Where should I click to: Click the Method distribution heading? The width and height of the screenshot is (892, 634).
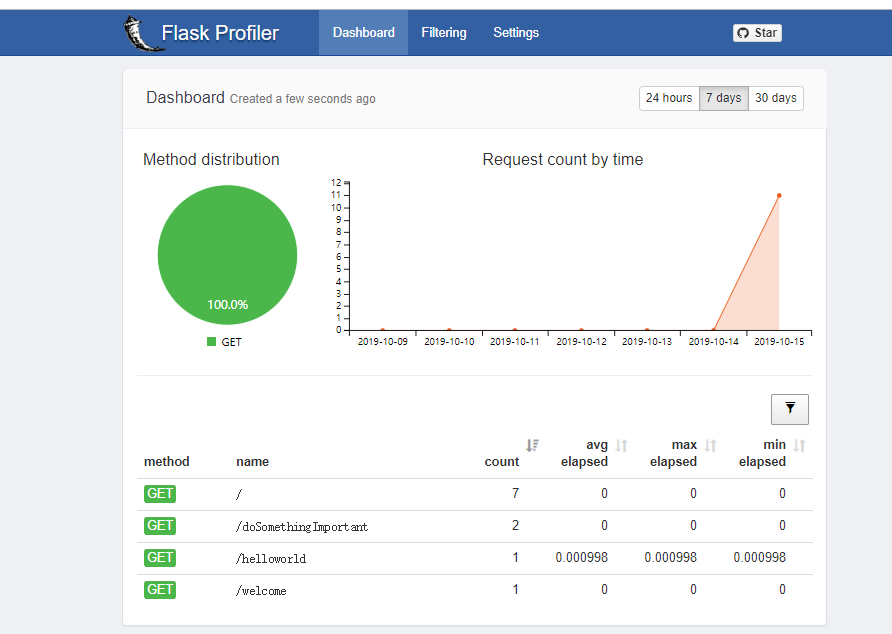pyautogui.click(x=211, y=159)
